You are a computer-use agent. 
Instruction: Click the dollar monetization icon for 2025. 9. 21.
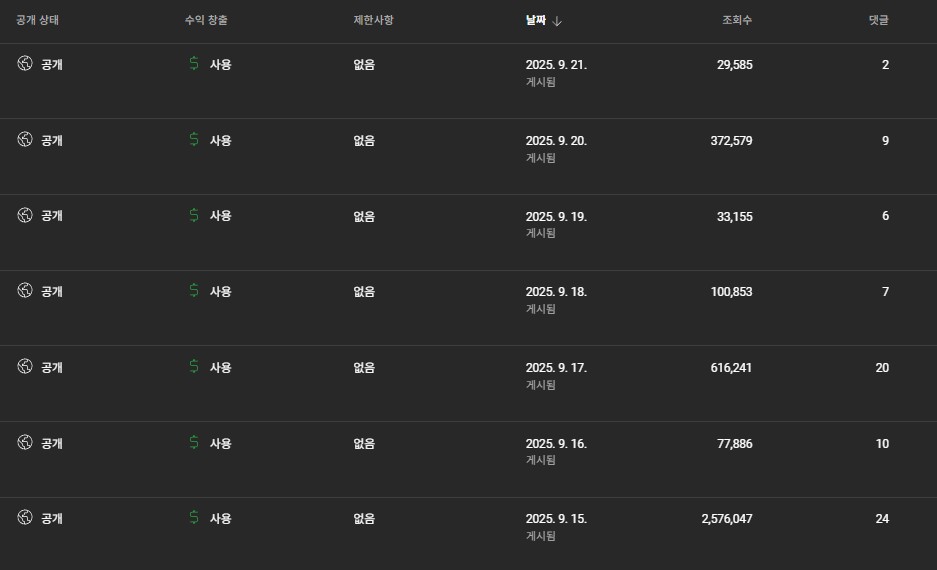pyautogui.click(x=194, y=64)
